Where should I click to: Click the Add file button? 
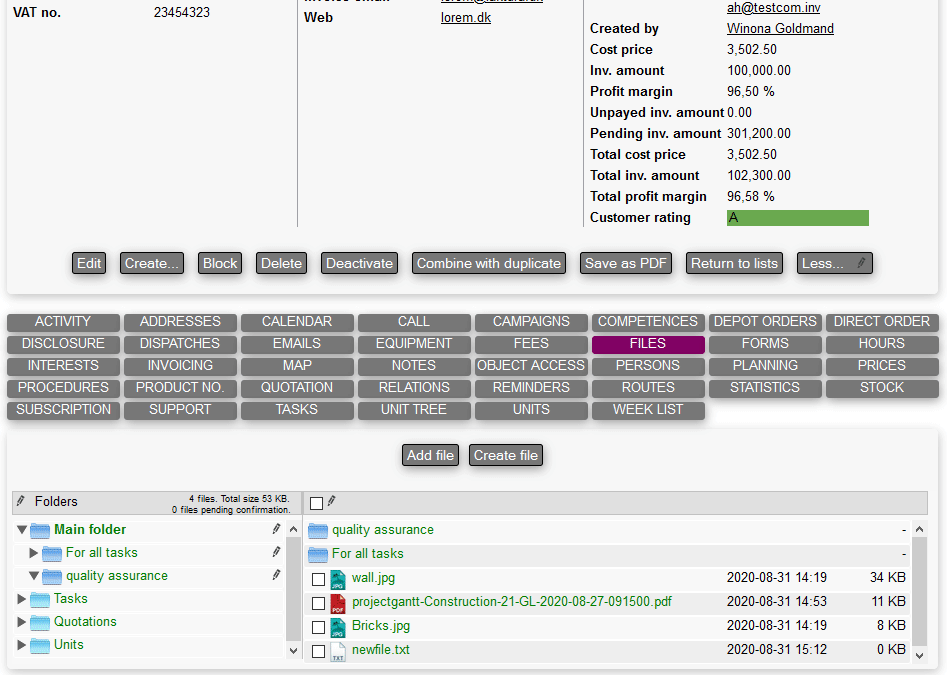tap(431, 455)
